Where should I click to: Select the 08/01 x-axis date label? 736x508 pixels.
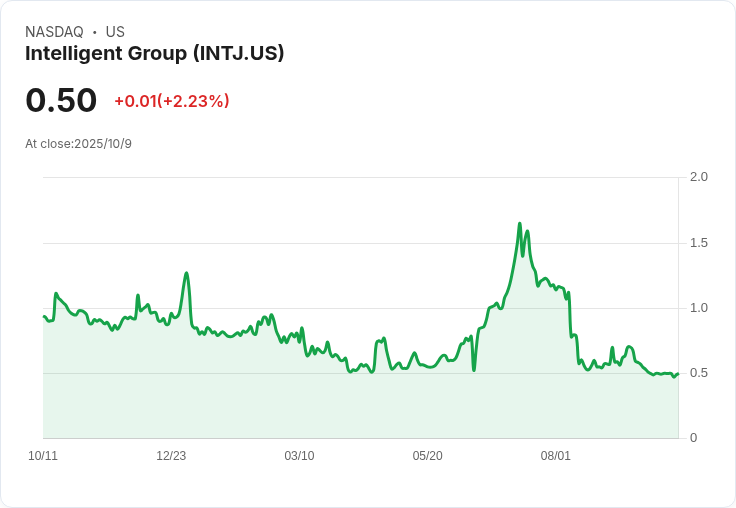click(556, 456)
